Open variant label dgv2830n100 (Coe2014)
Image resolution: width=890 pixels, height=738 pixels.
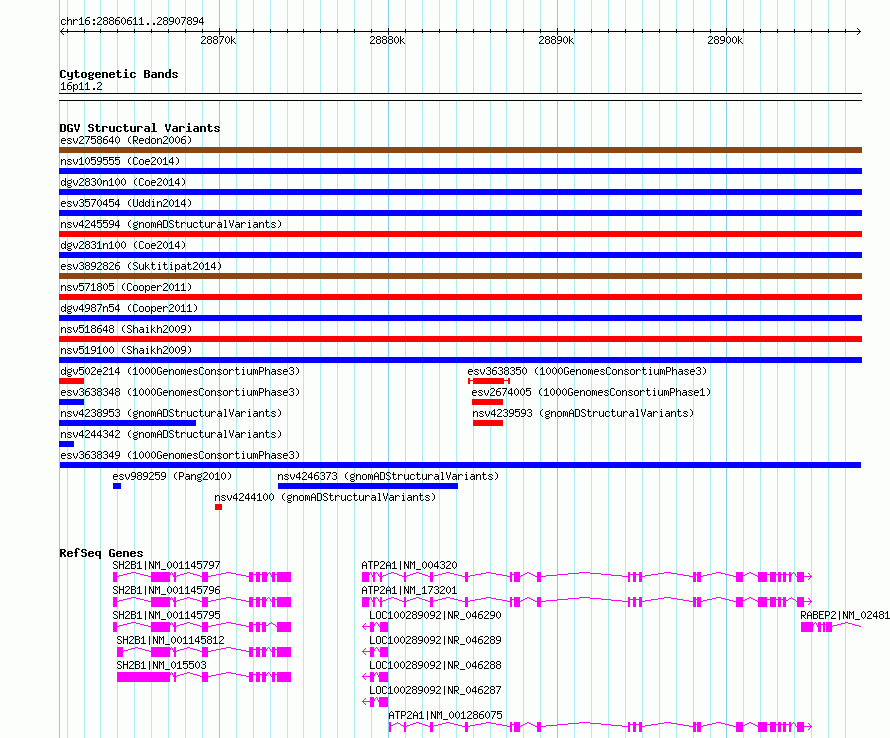[123, 182]
